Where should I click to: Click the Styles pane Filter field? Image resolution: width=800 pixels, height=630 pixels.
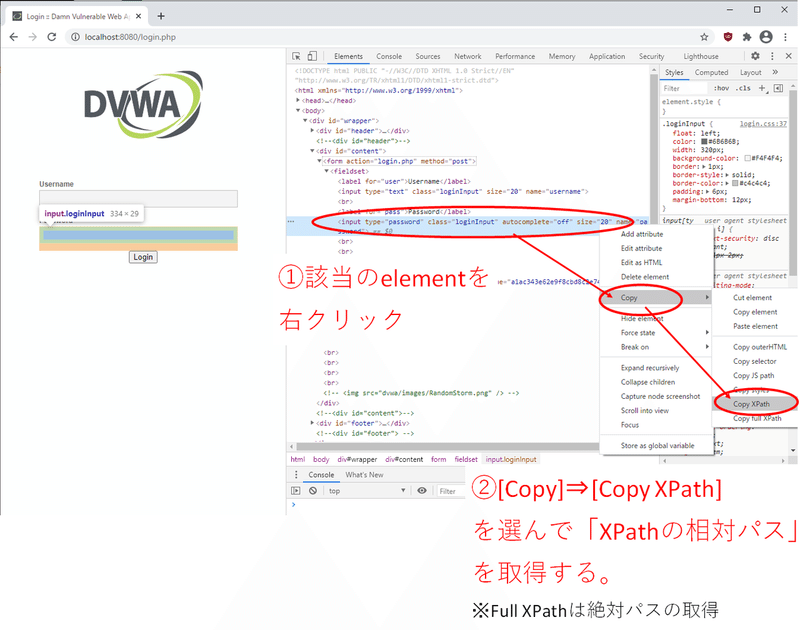point(686,88)
